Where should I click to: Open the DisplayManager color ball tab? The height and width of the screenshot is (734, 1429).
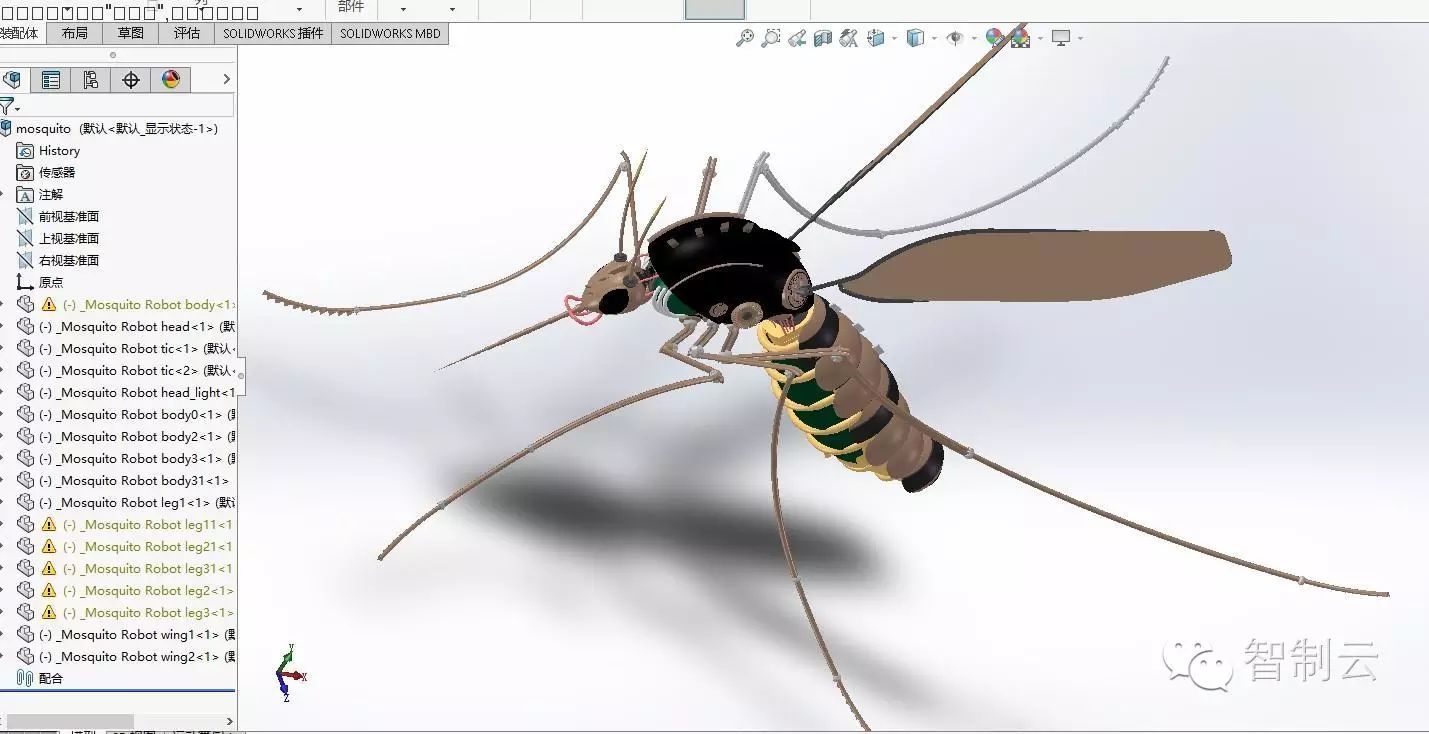[x=171, y=80]
